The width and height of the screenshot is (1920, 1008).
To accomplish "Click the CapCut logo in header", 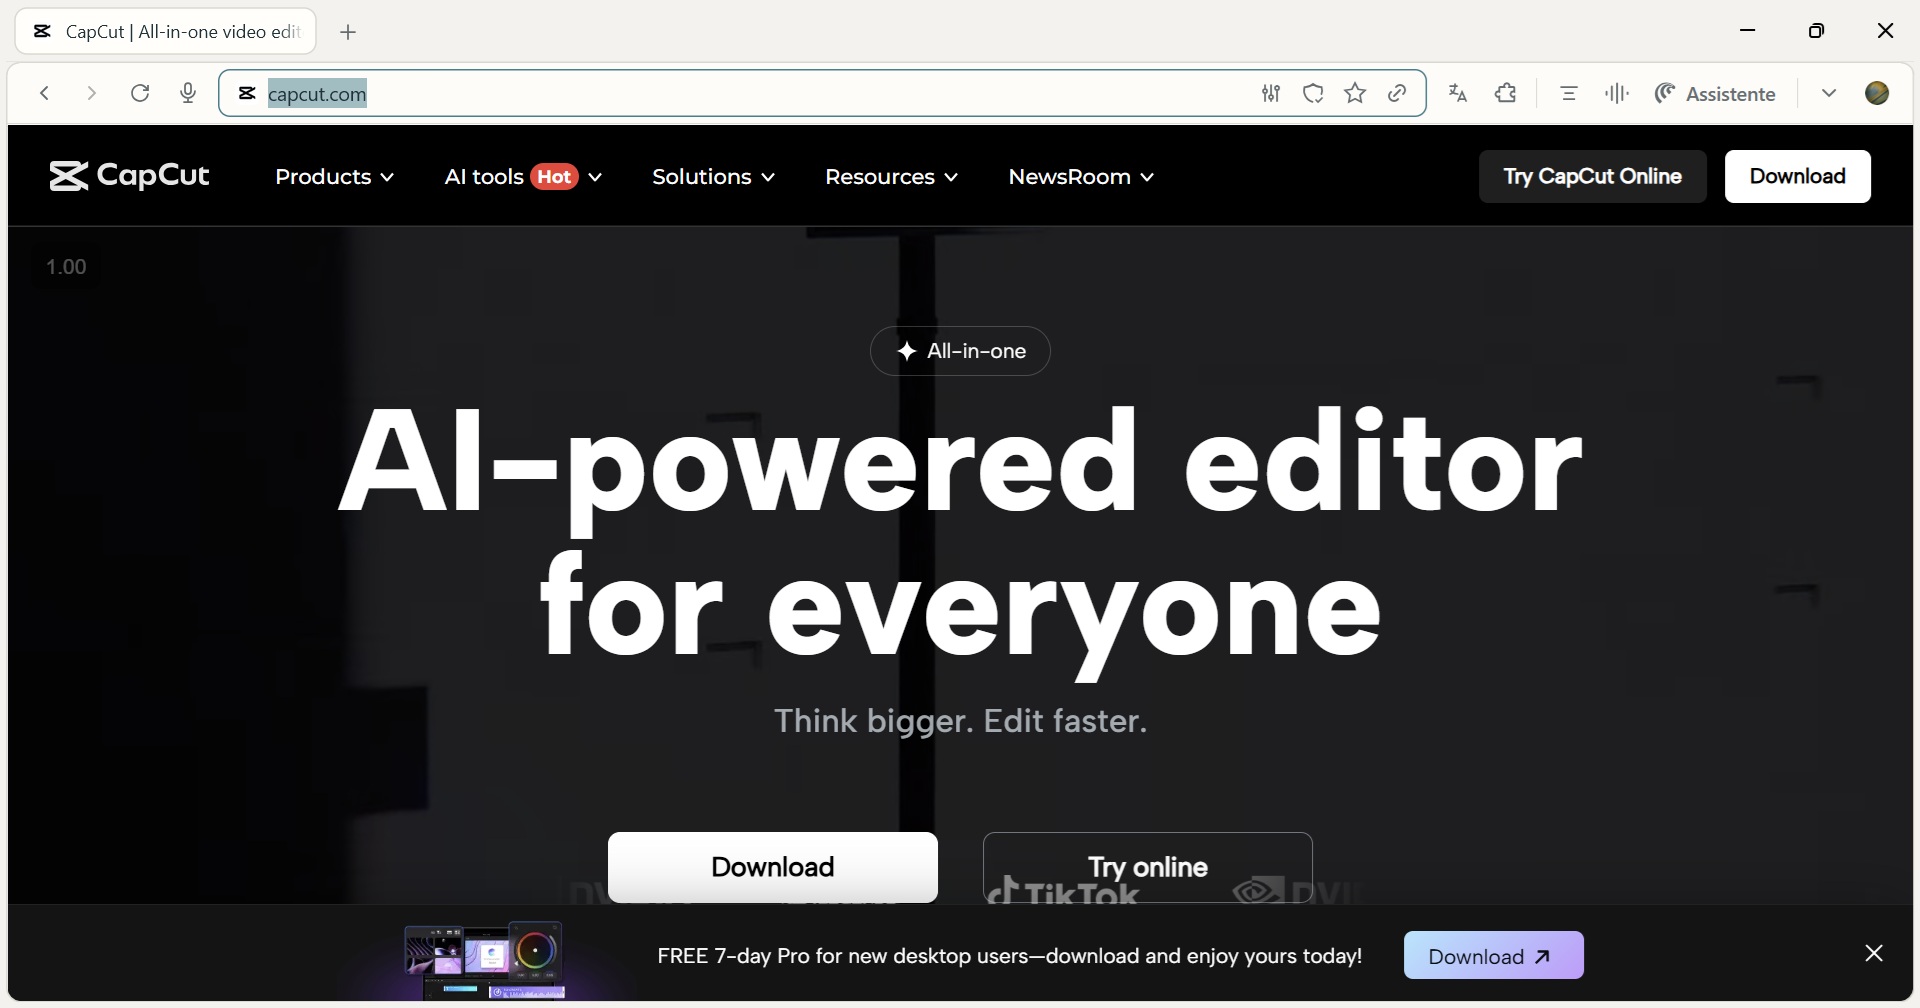I will coord(129,176).
